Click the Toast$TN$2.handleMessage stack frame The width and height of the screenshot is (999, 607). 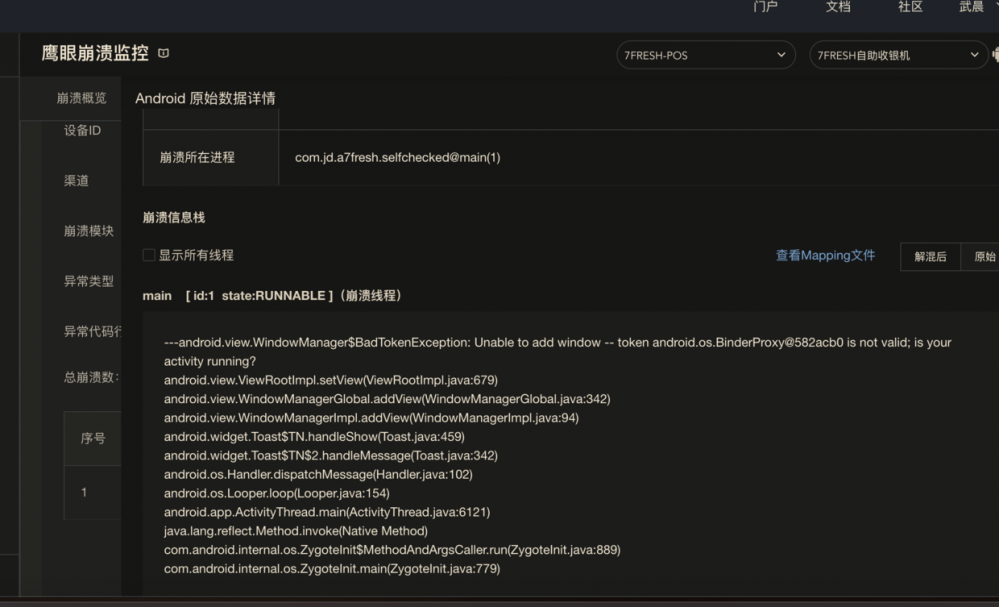click(331, 455)
